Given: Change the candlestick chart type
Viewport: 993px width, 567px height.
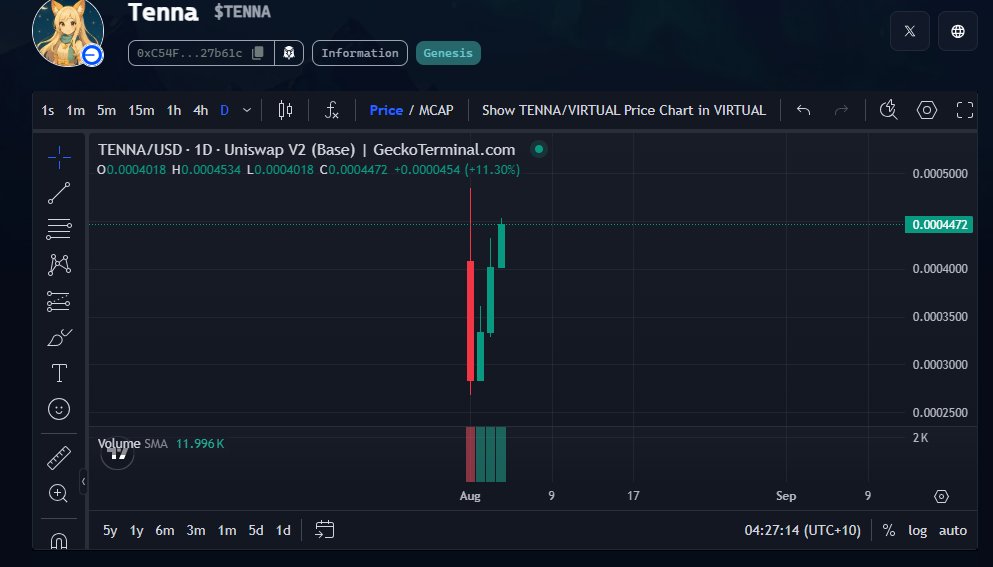Looking at the screenshot, I should tap(285, 110).
